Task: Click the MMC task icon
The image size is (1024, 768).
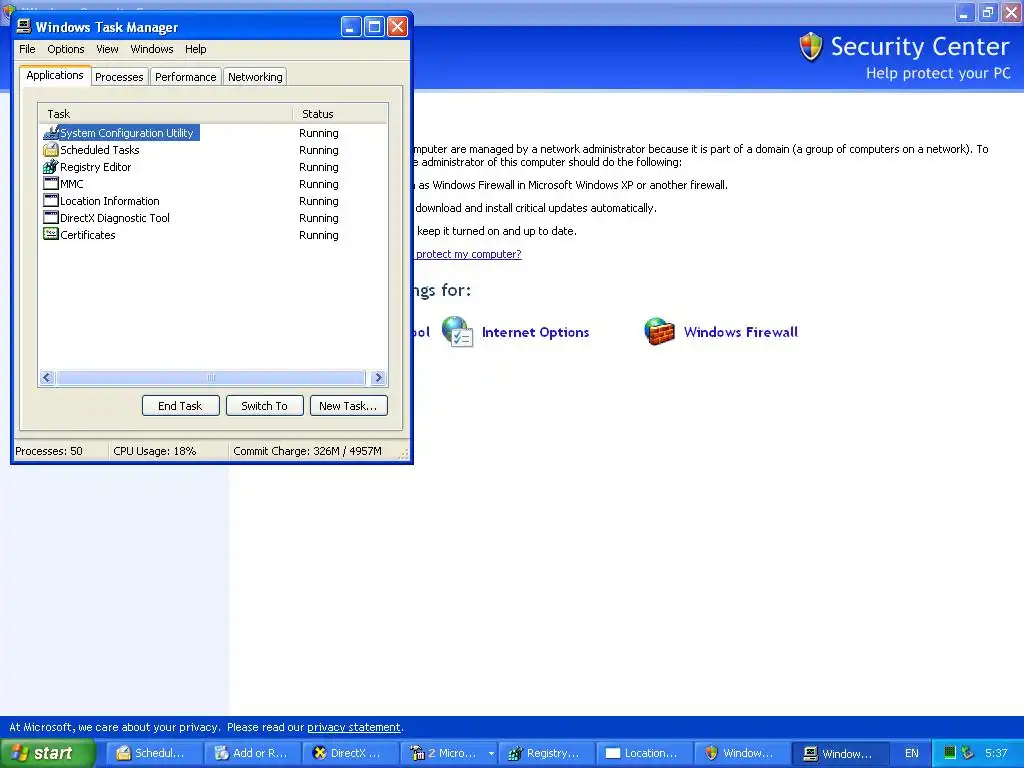Action: coord(51,184)
